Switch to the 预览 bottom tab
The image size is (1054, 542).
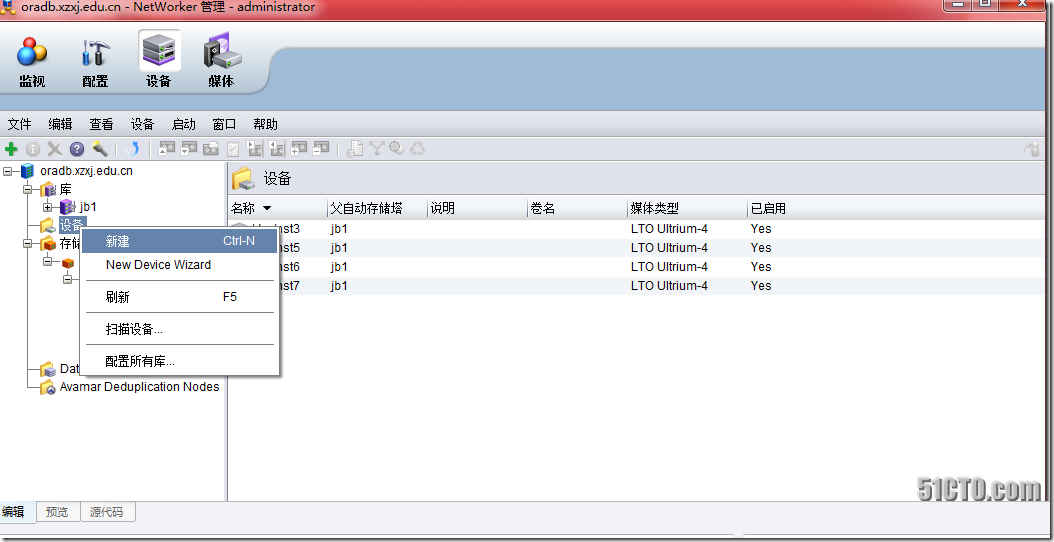pyautogui.click(x=57, y=512)
